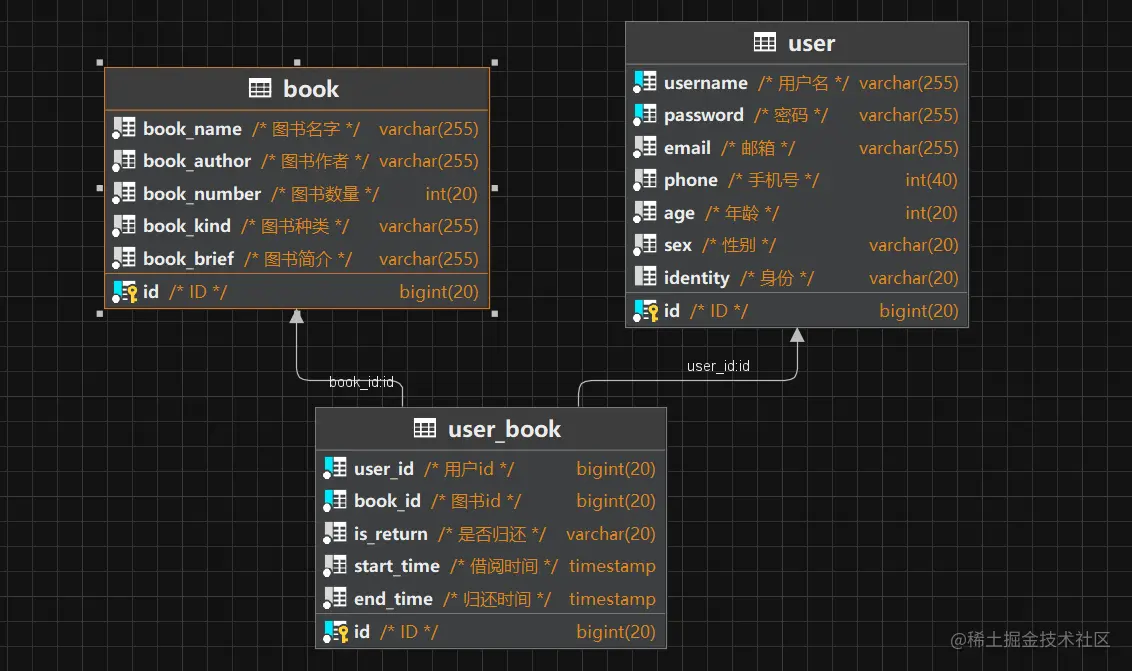
Task: Click the table icon in the user header
Action: 765,42
